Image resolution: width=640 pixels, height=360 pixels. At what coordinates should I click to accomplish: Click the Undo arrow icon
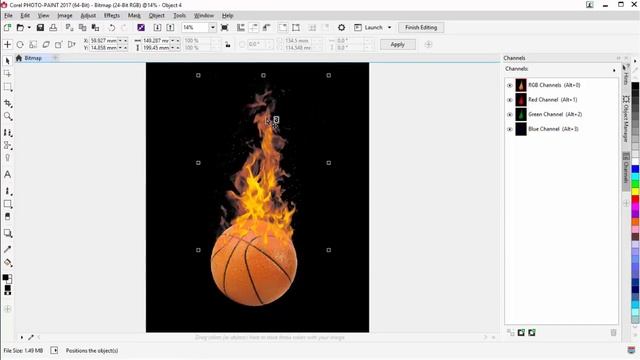(x=111, y=27)
